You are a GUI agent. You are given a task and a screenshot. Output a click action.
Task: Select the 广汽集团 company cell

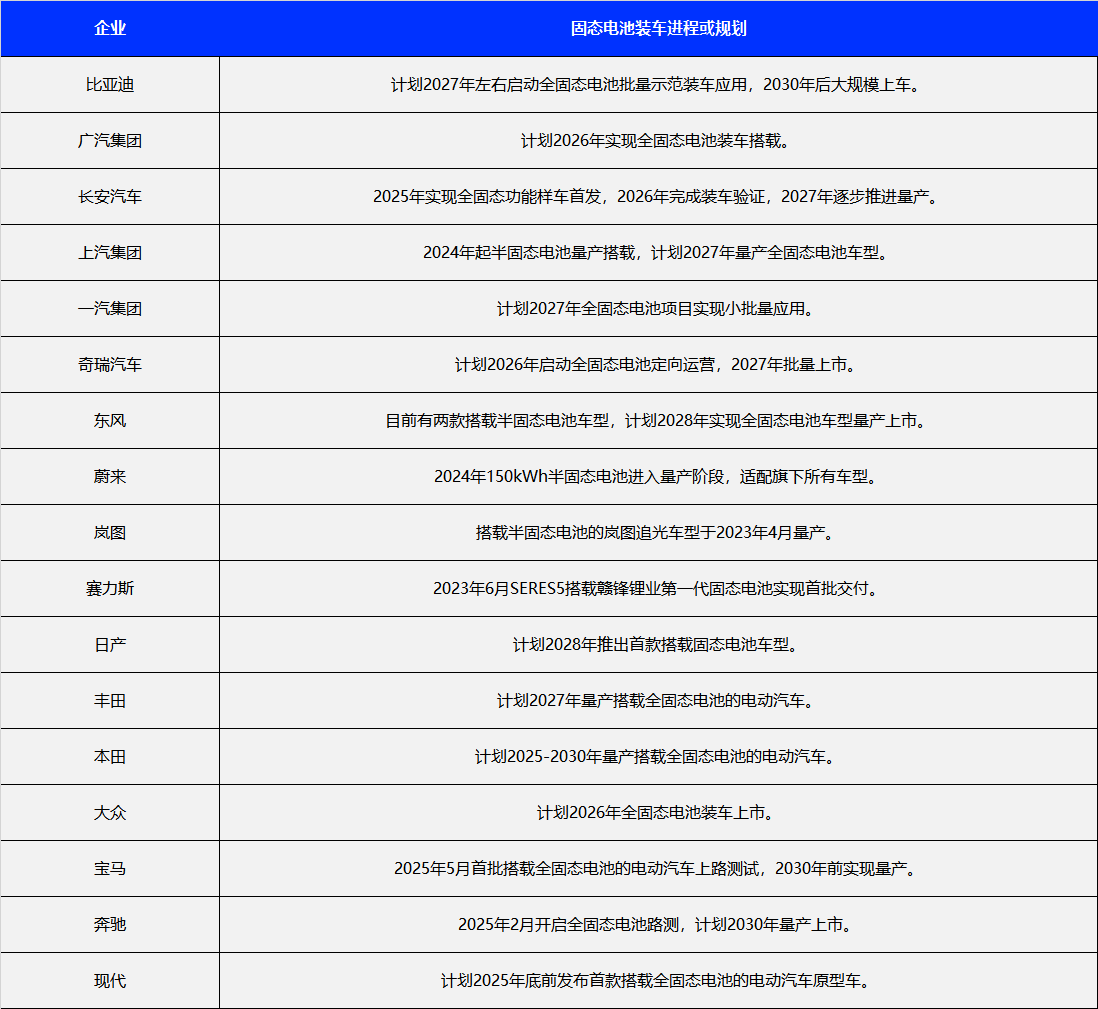click(110, 141)
